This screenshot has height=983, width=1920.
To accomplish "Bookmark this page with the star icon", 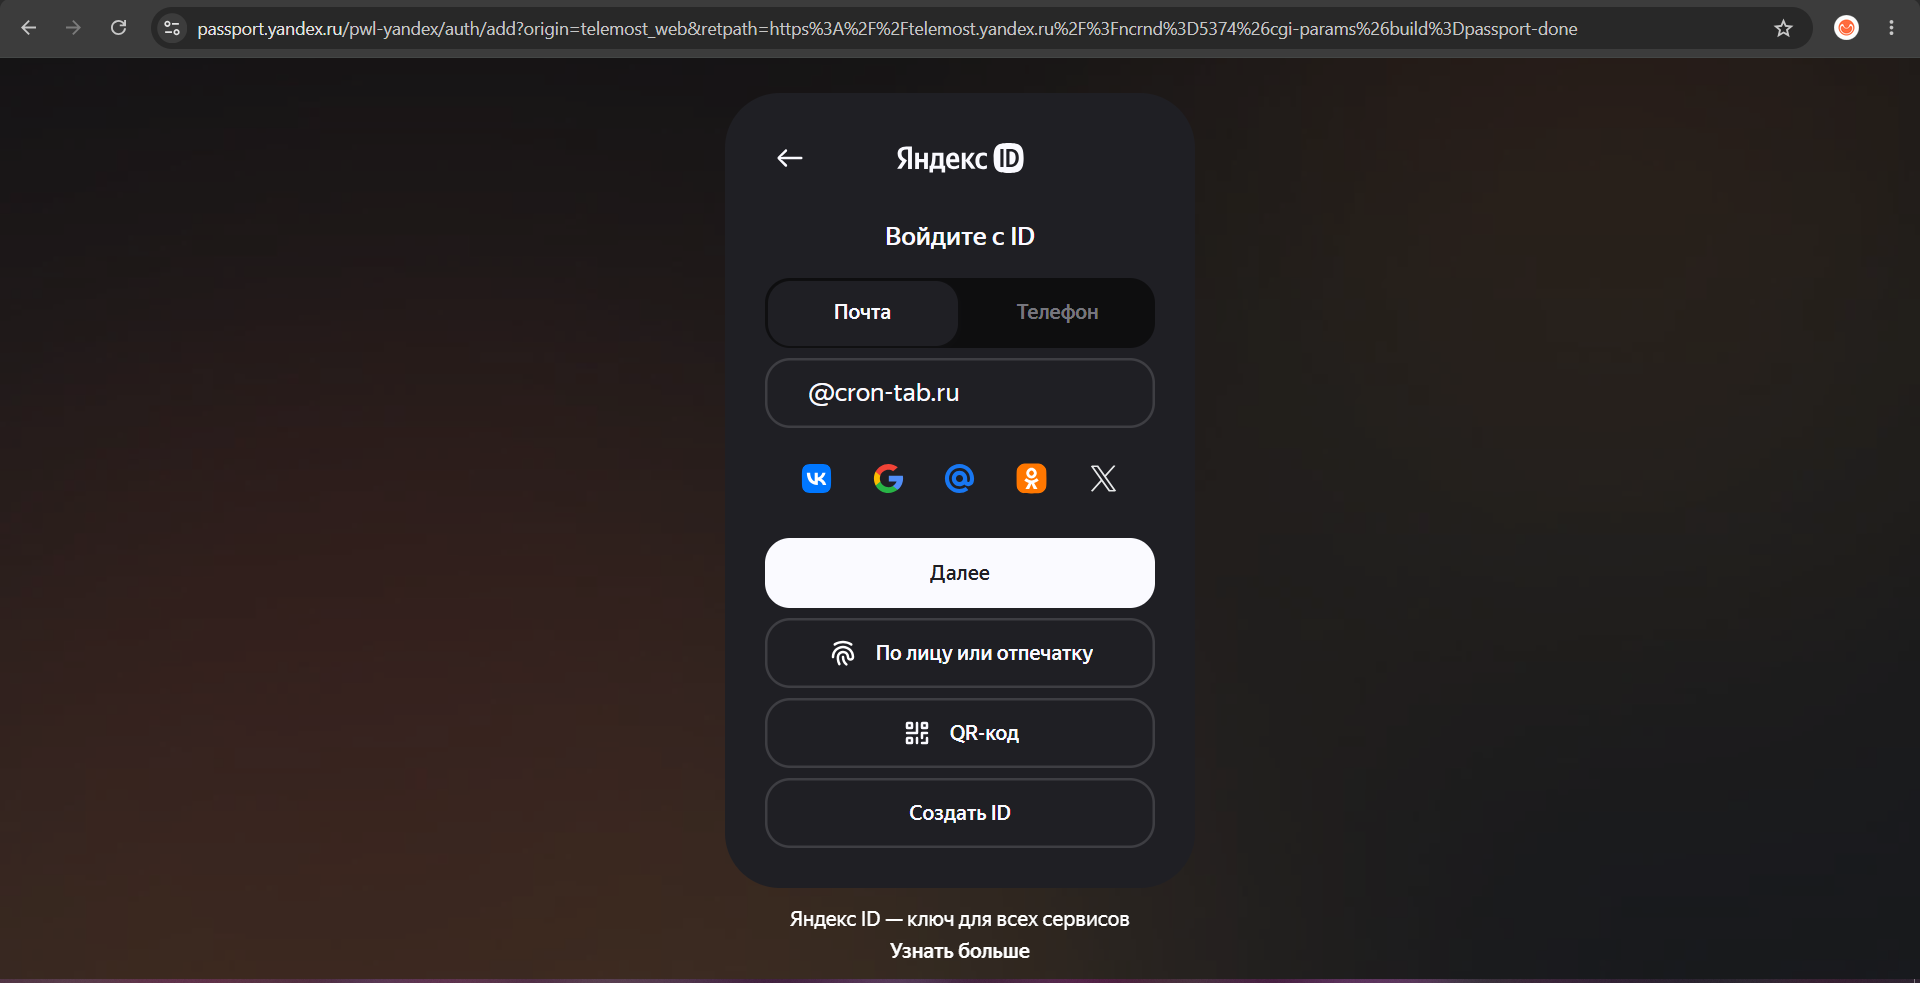I will point(1783,28).
